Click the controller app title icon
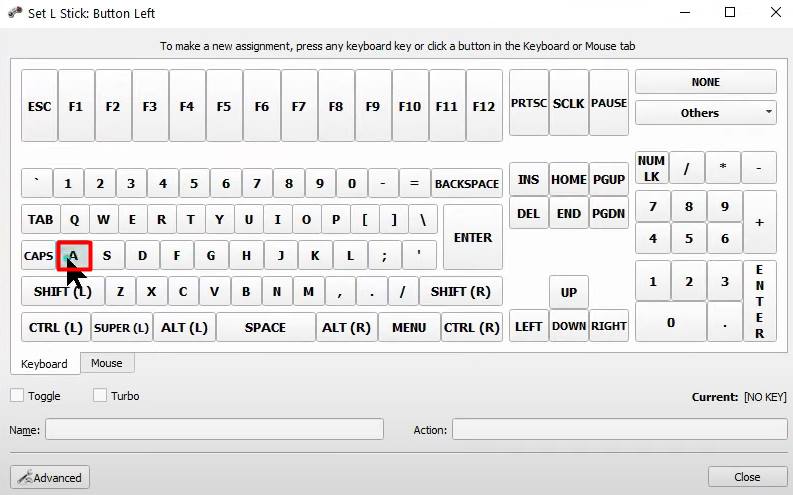Screen dimensions: 793x495 [x=15, y=12]
